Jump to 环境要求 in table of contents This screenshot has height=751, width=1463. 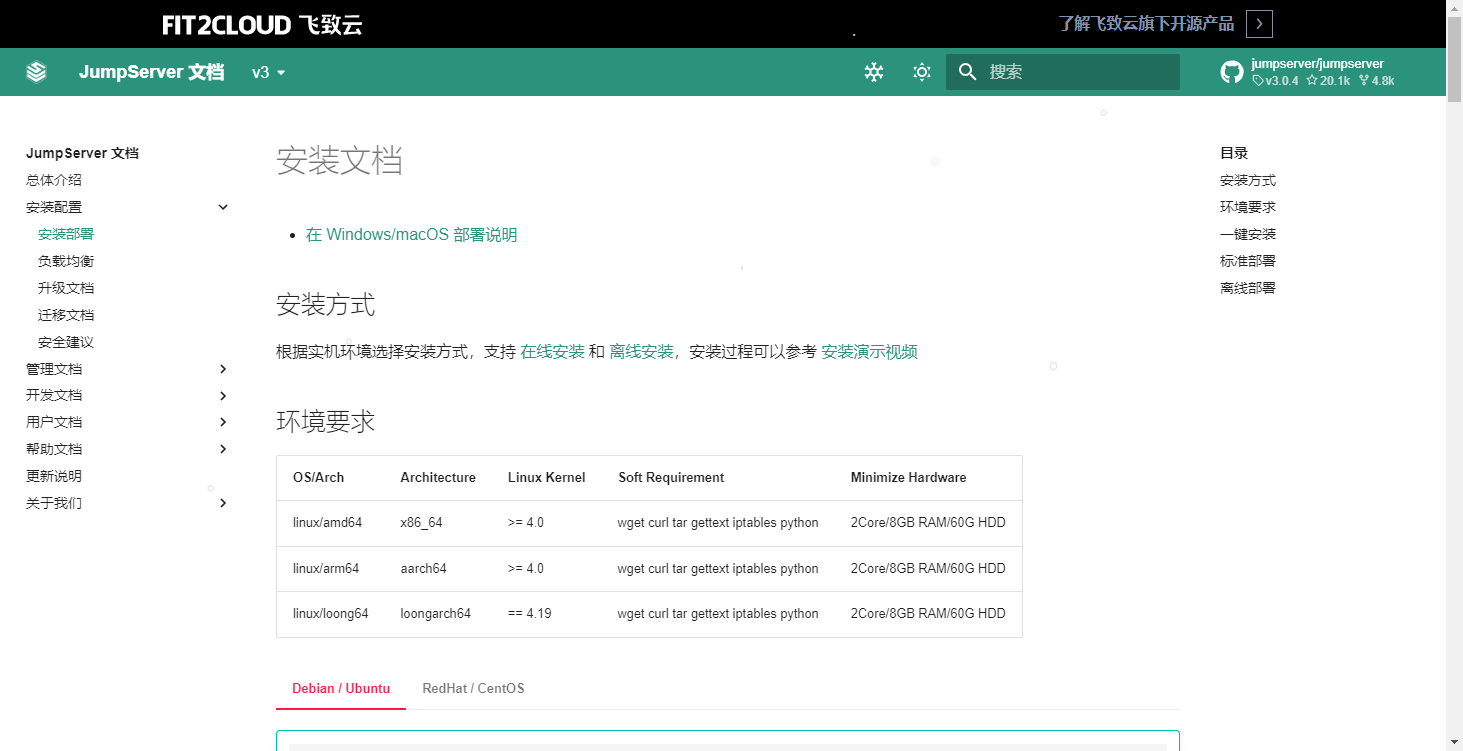[1248, 207]
